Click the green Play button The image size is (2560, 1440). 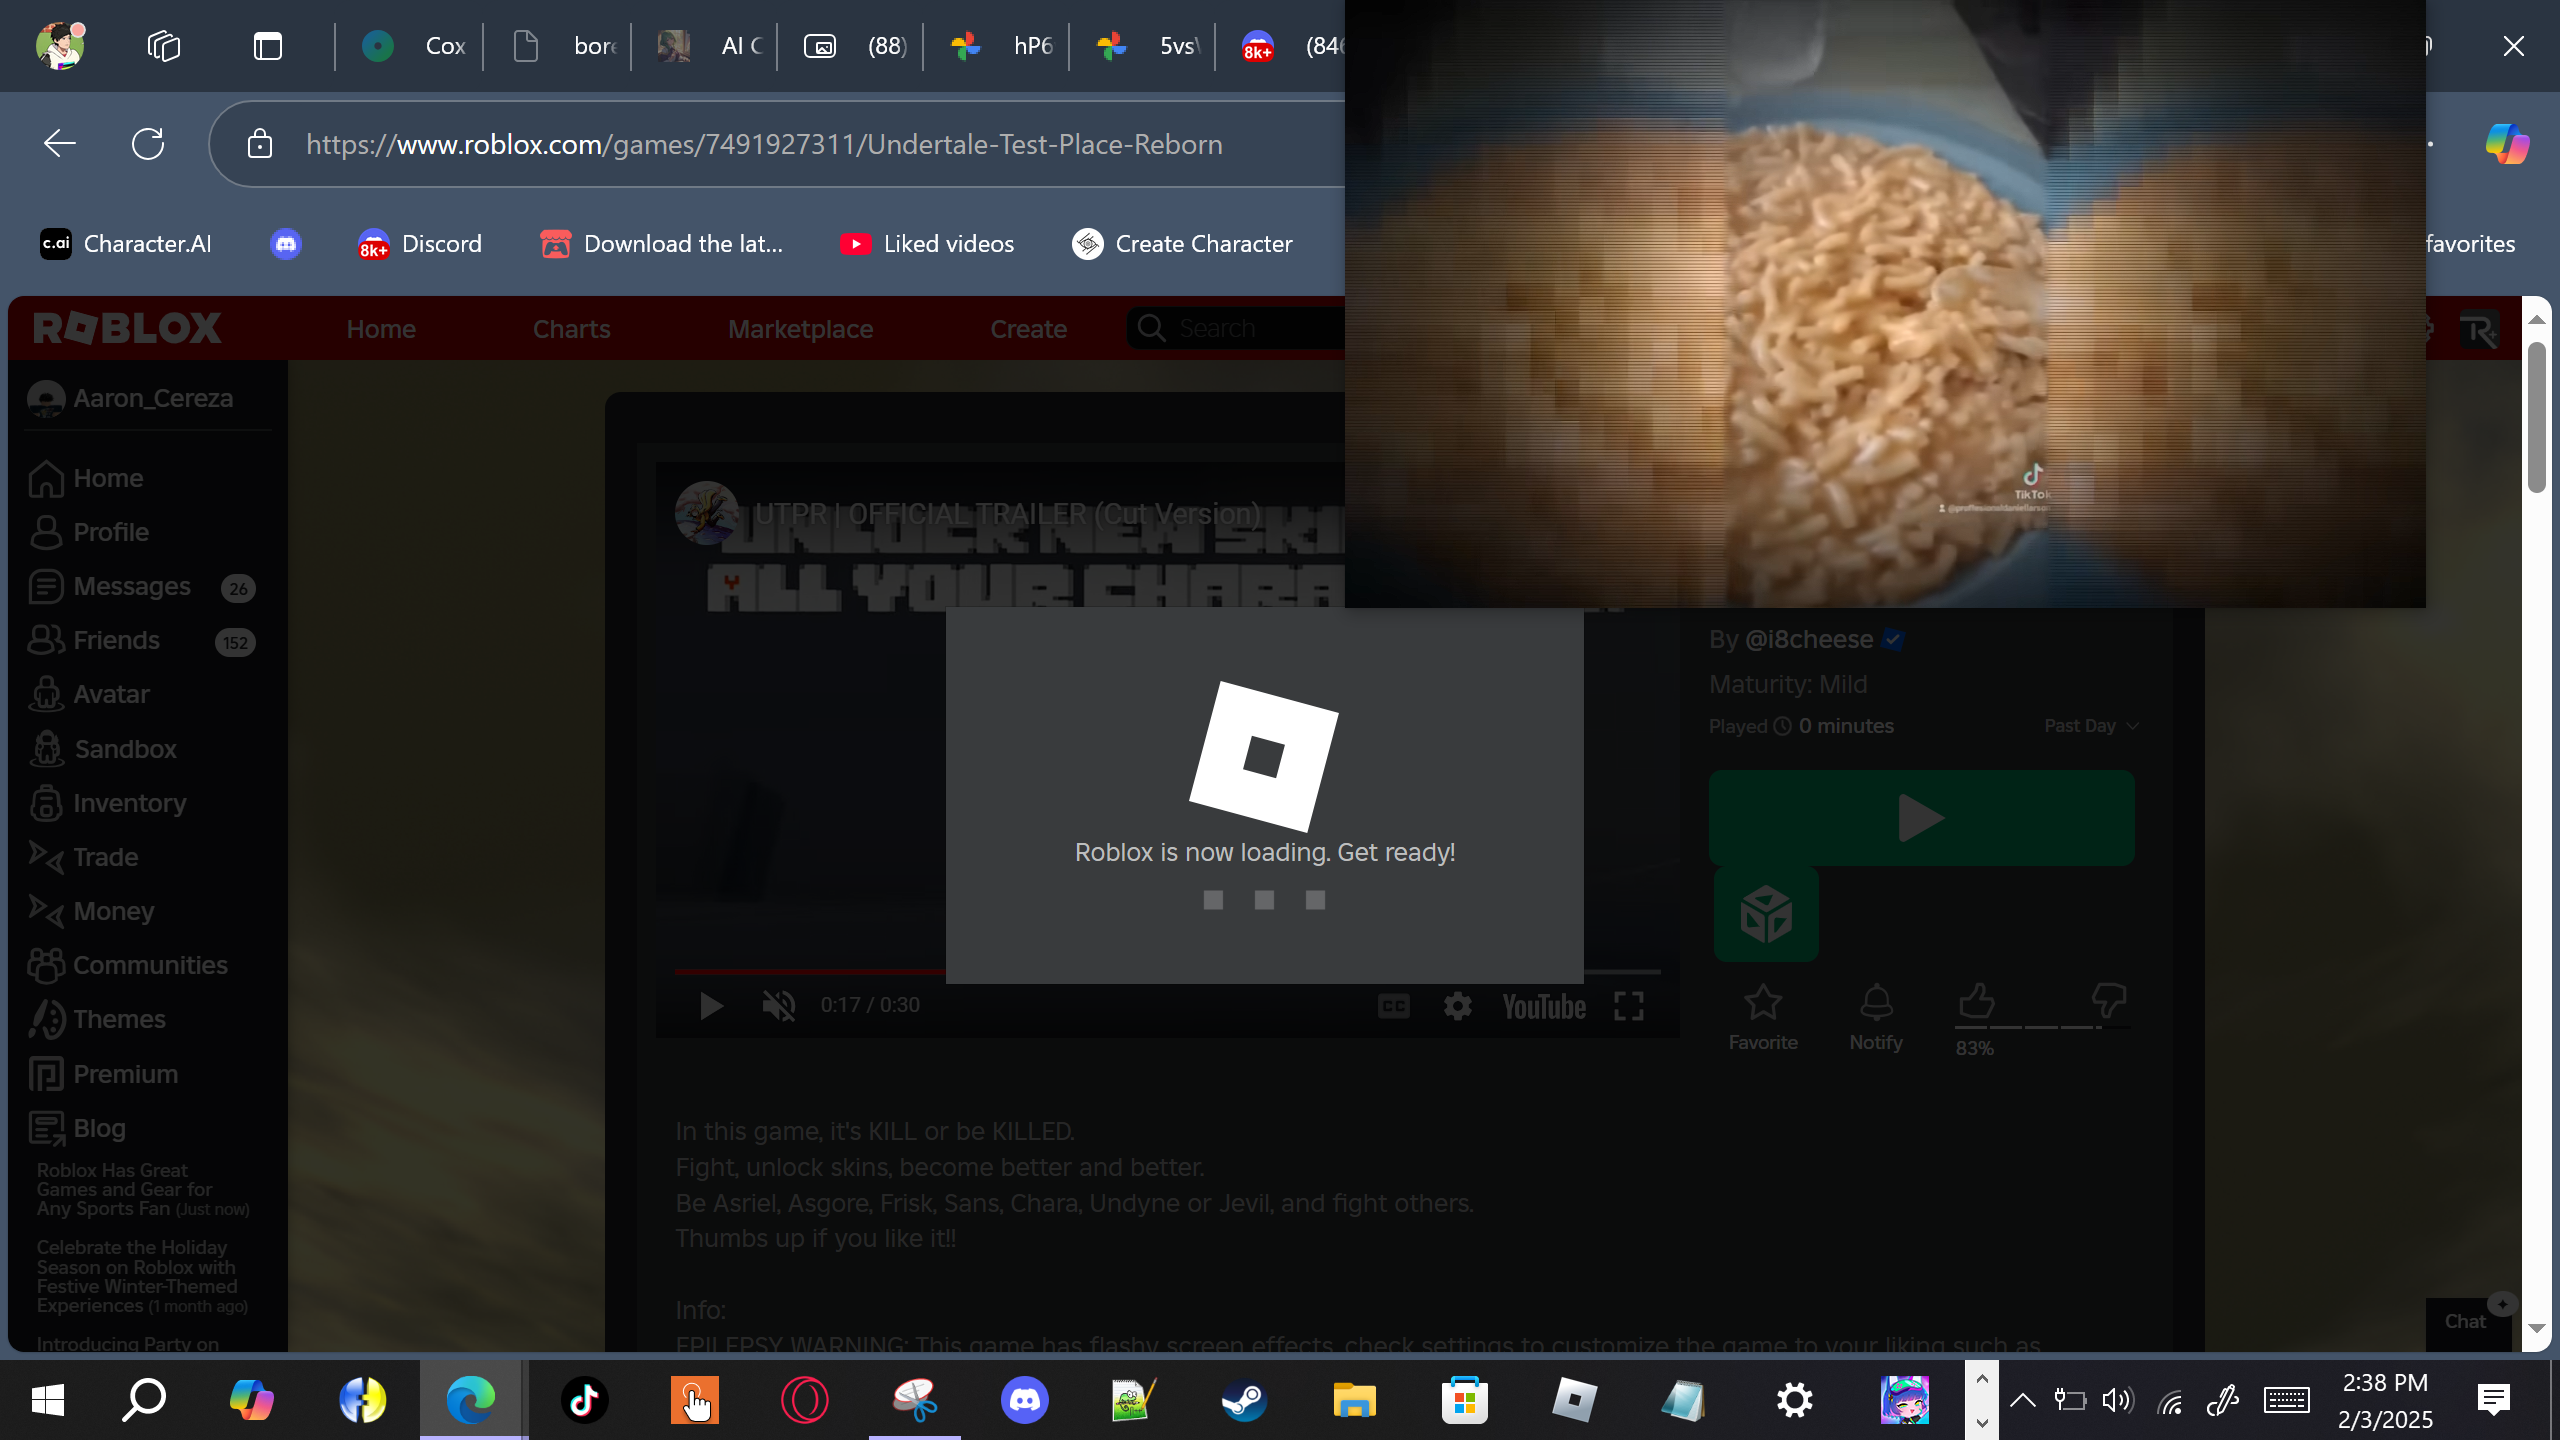point(1921,818)
